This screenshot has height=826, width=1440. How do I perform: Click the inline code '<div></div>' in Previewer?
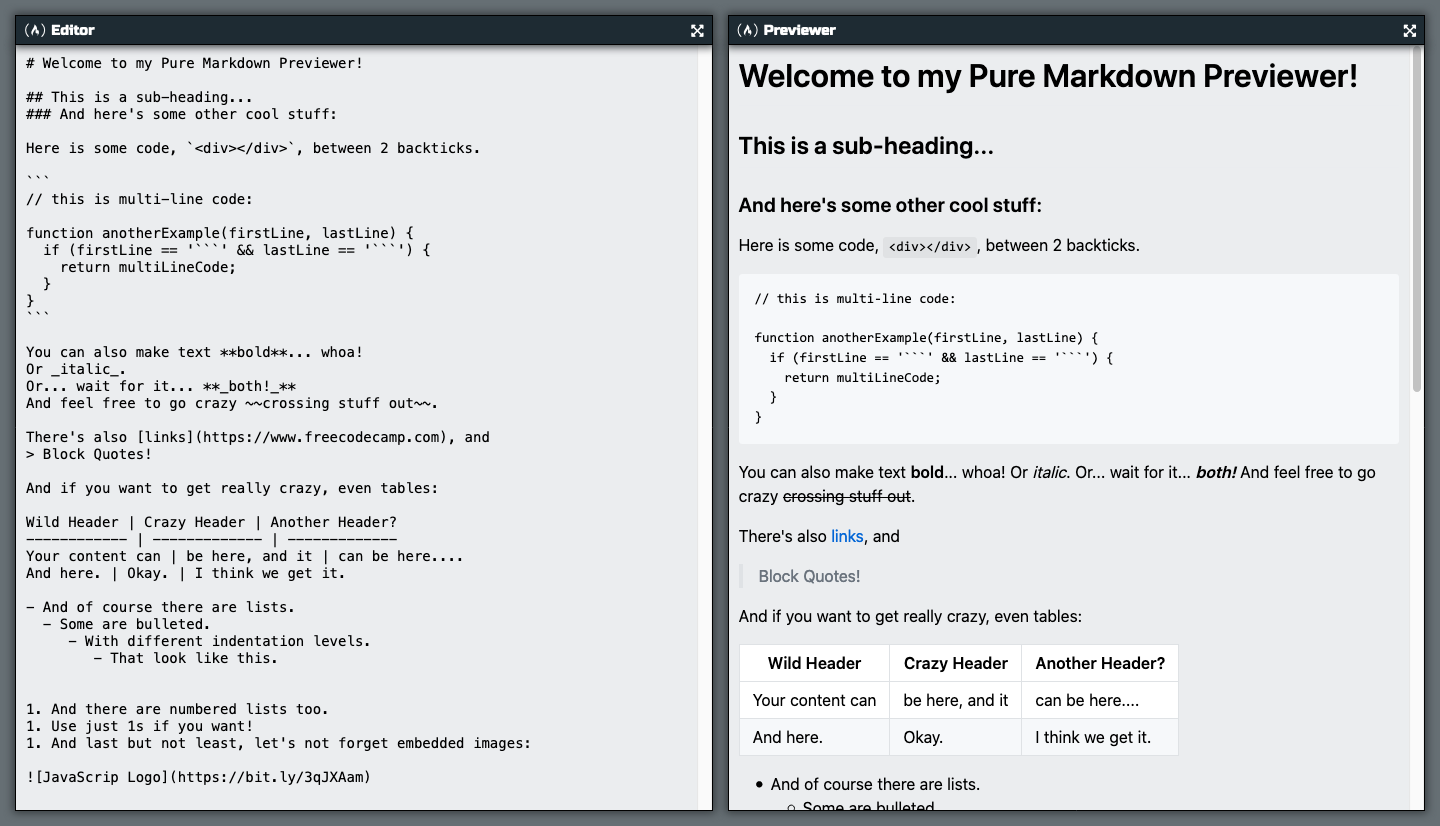point(930,246)
